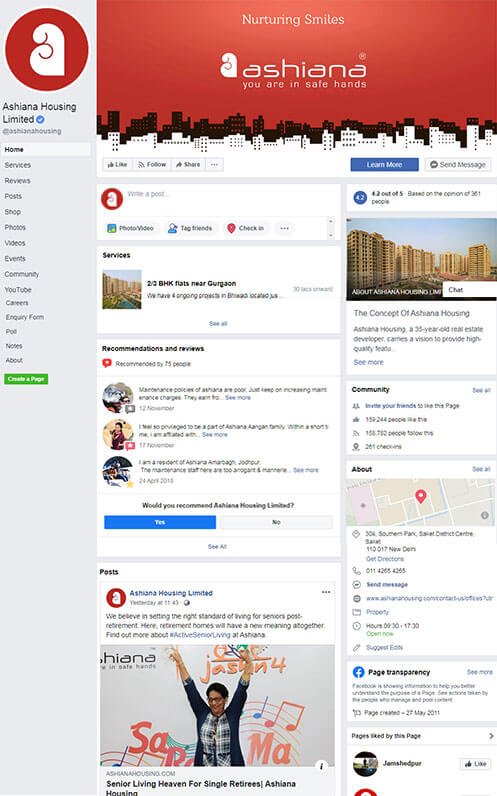Click the Photo/Video post option
Screen dimensions: 497x796
coord(130,228)
